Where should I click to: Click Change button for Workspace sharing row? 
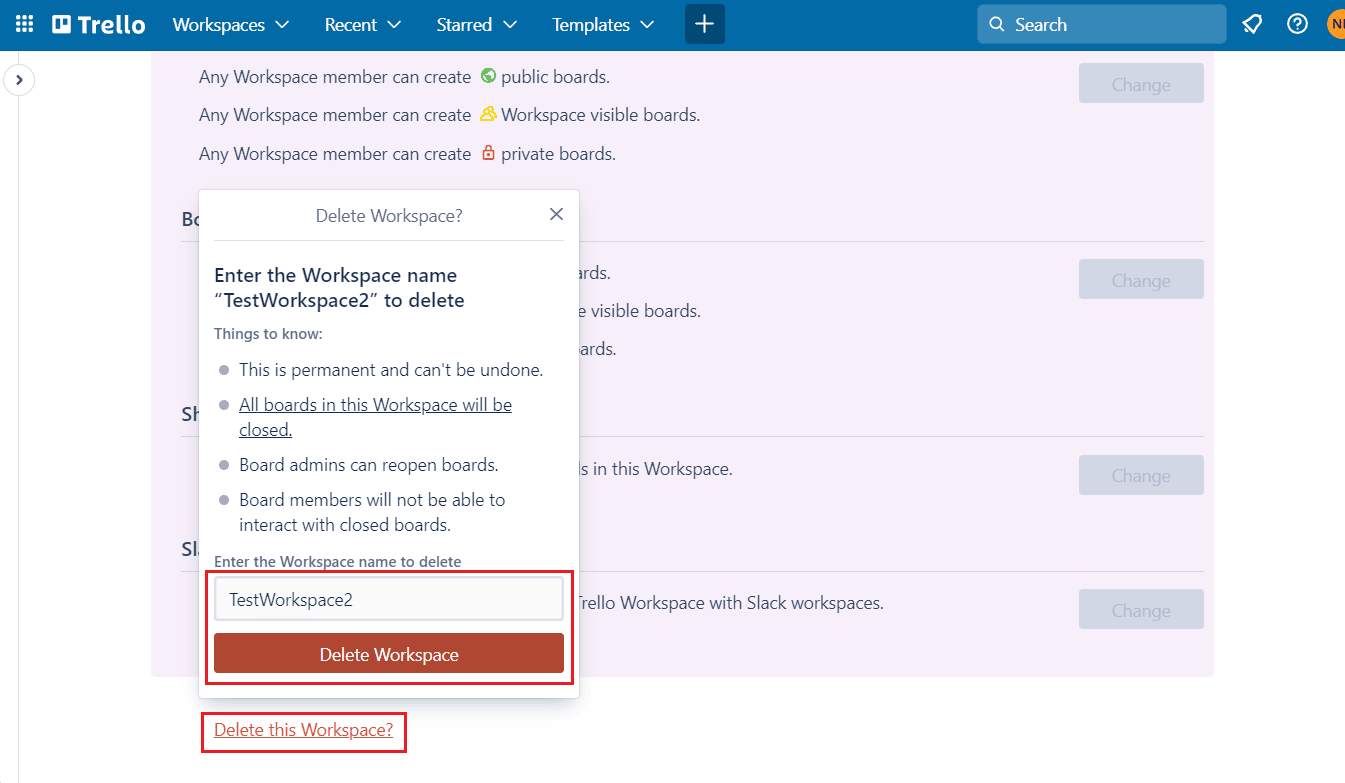pyautogui.click(x=1141, y=475)
